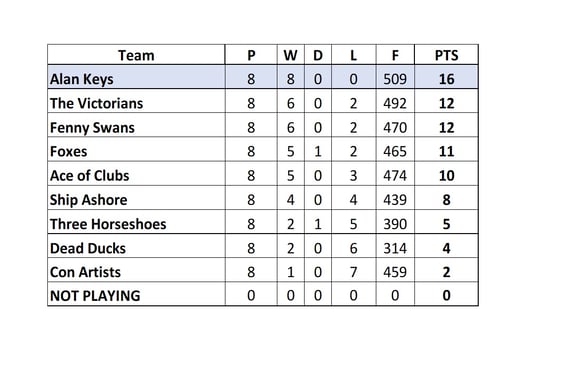Click the PTS column header
This screenshot has height=386, width=579.
coord(446,55)
